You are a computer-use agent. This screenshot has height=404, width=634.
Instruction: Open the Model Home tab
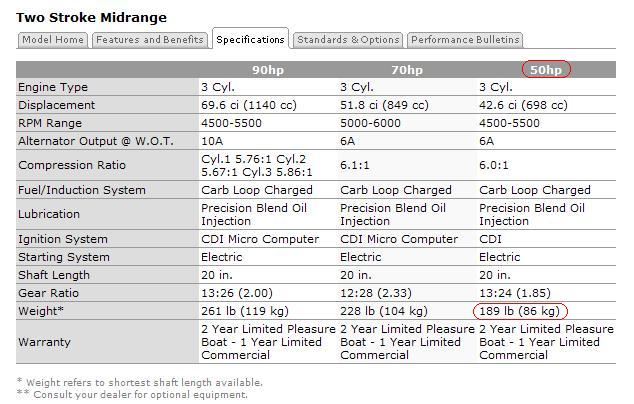tap(53, 40)
